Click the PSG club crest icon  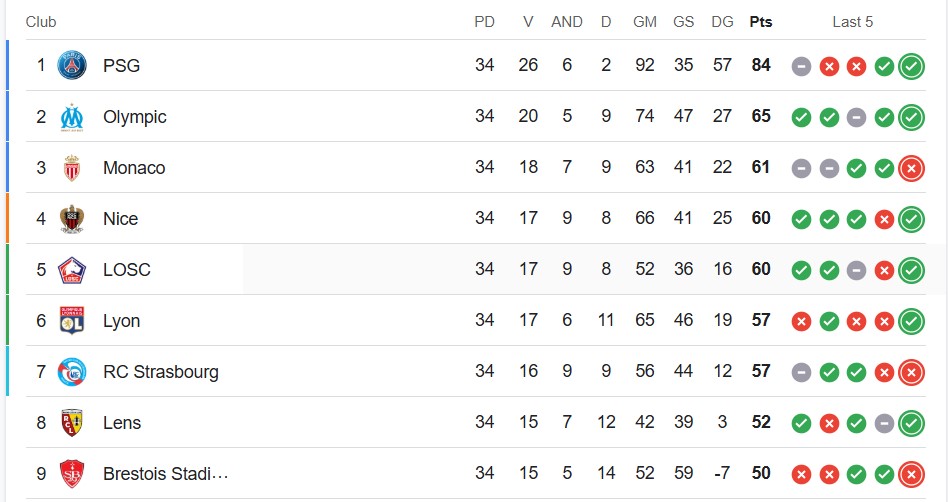click(x=72, y=65)
